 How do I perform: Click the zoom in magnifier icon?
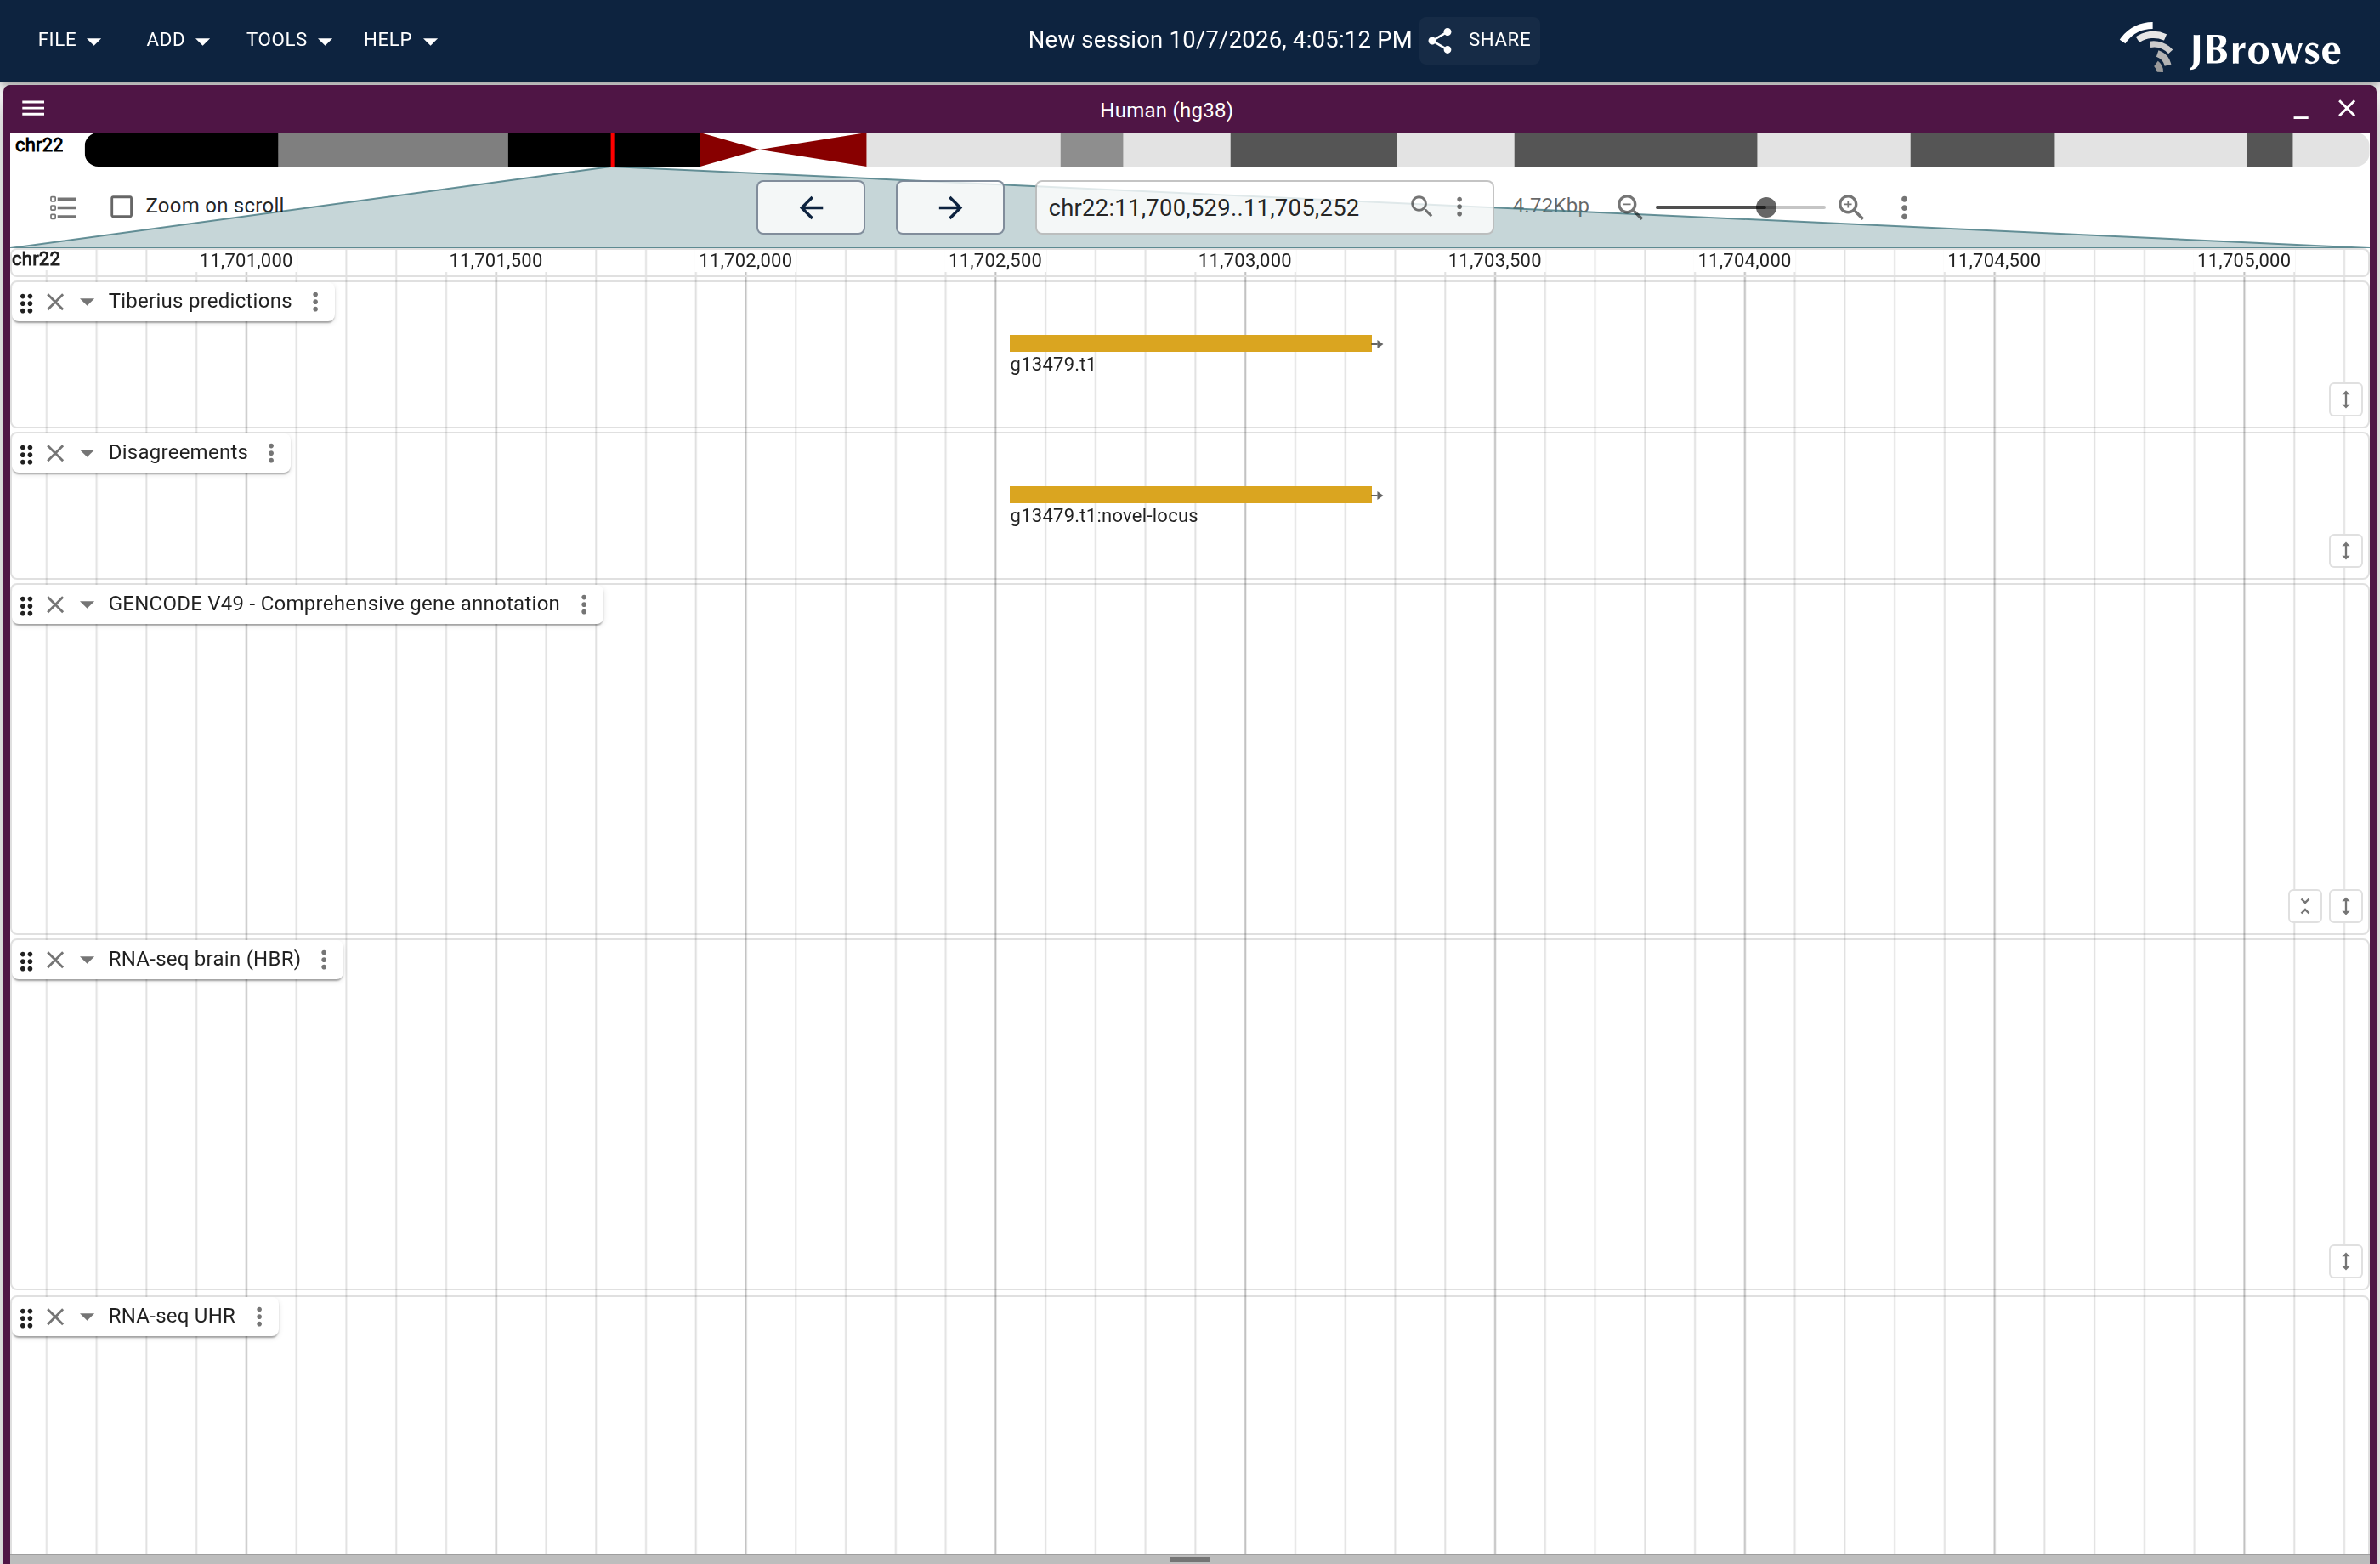(x=1851, y=207)
